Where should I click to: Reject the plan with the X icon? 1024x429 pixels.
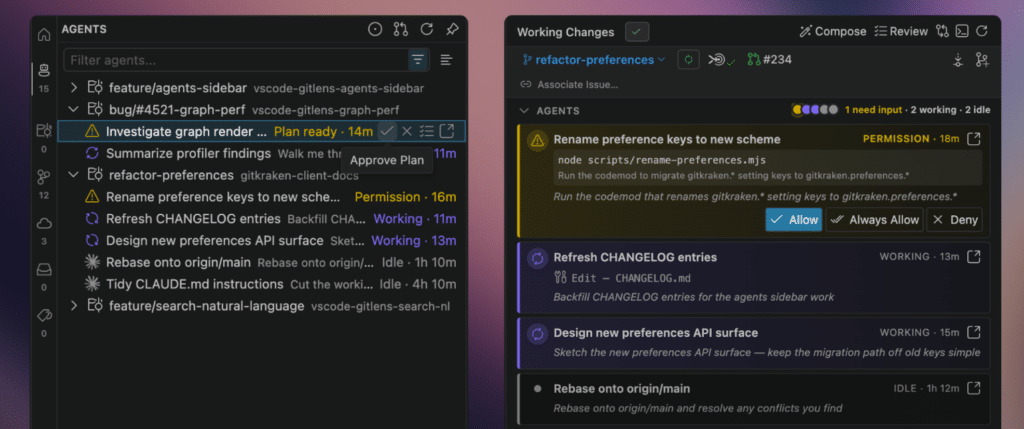click(x=407, y=131)
